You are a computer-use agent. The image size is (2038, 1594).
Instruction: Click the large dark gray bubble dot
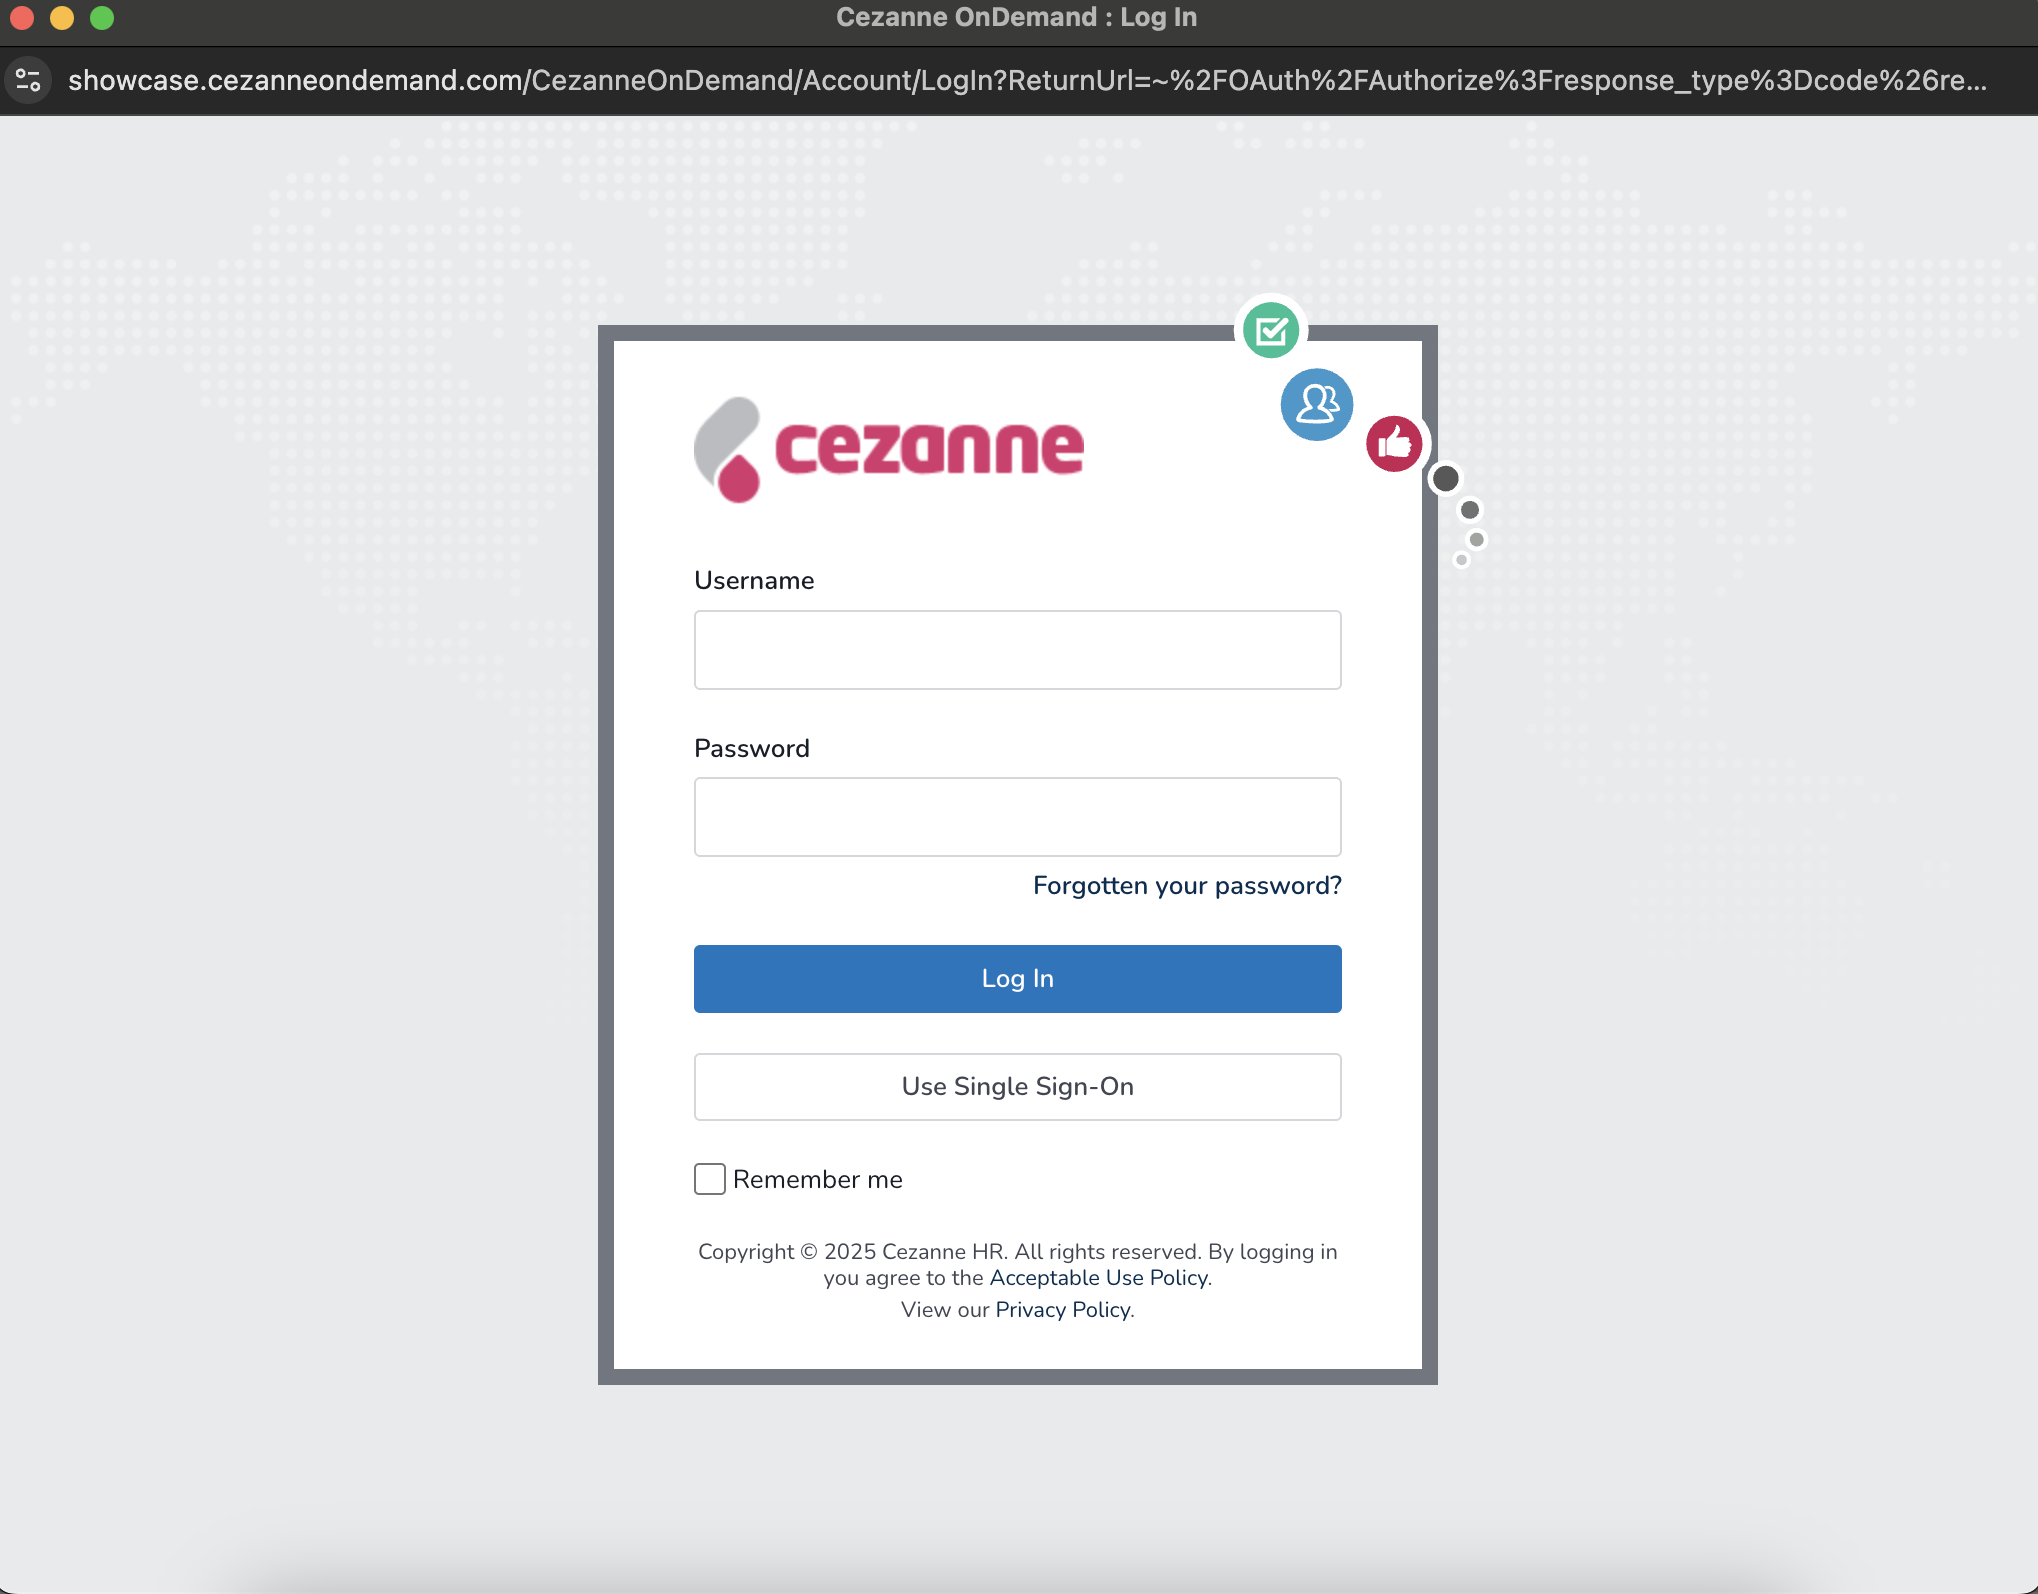tap(1445, 479)
